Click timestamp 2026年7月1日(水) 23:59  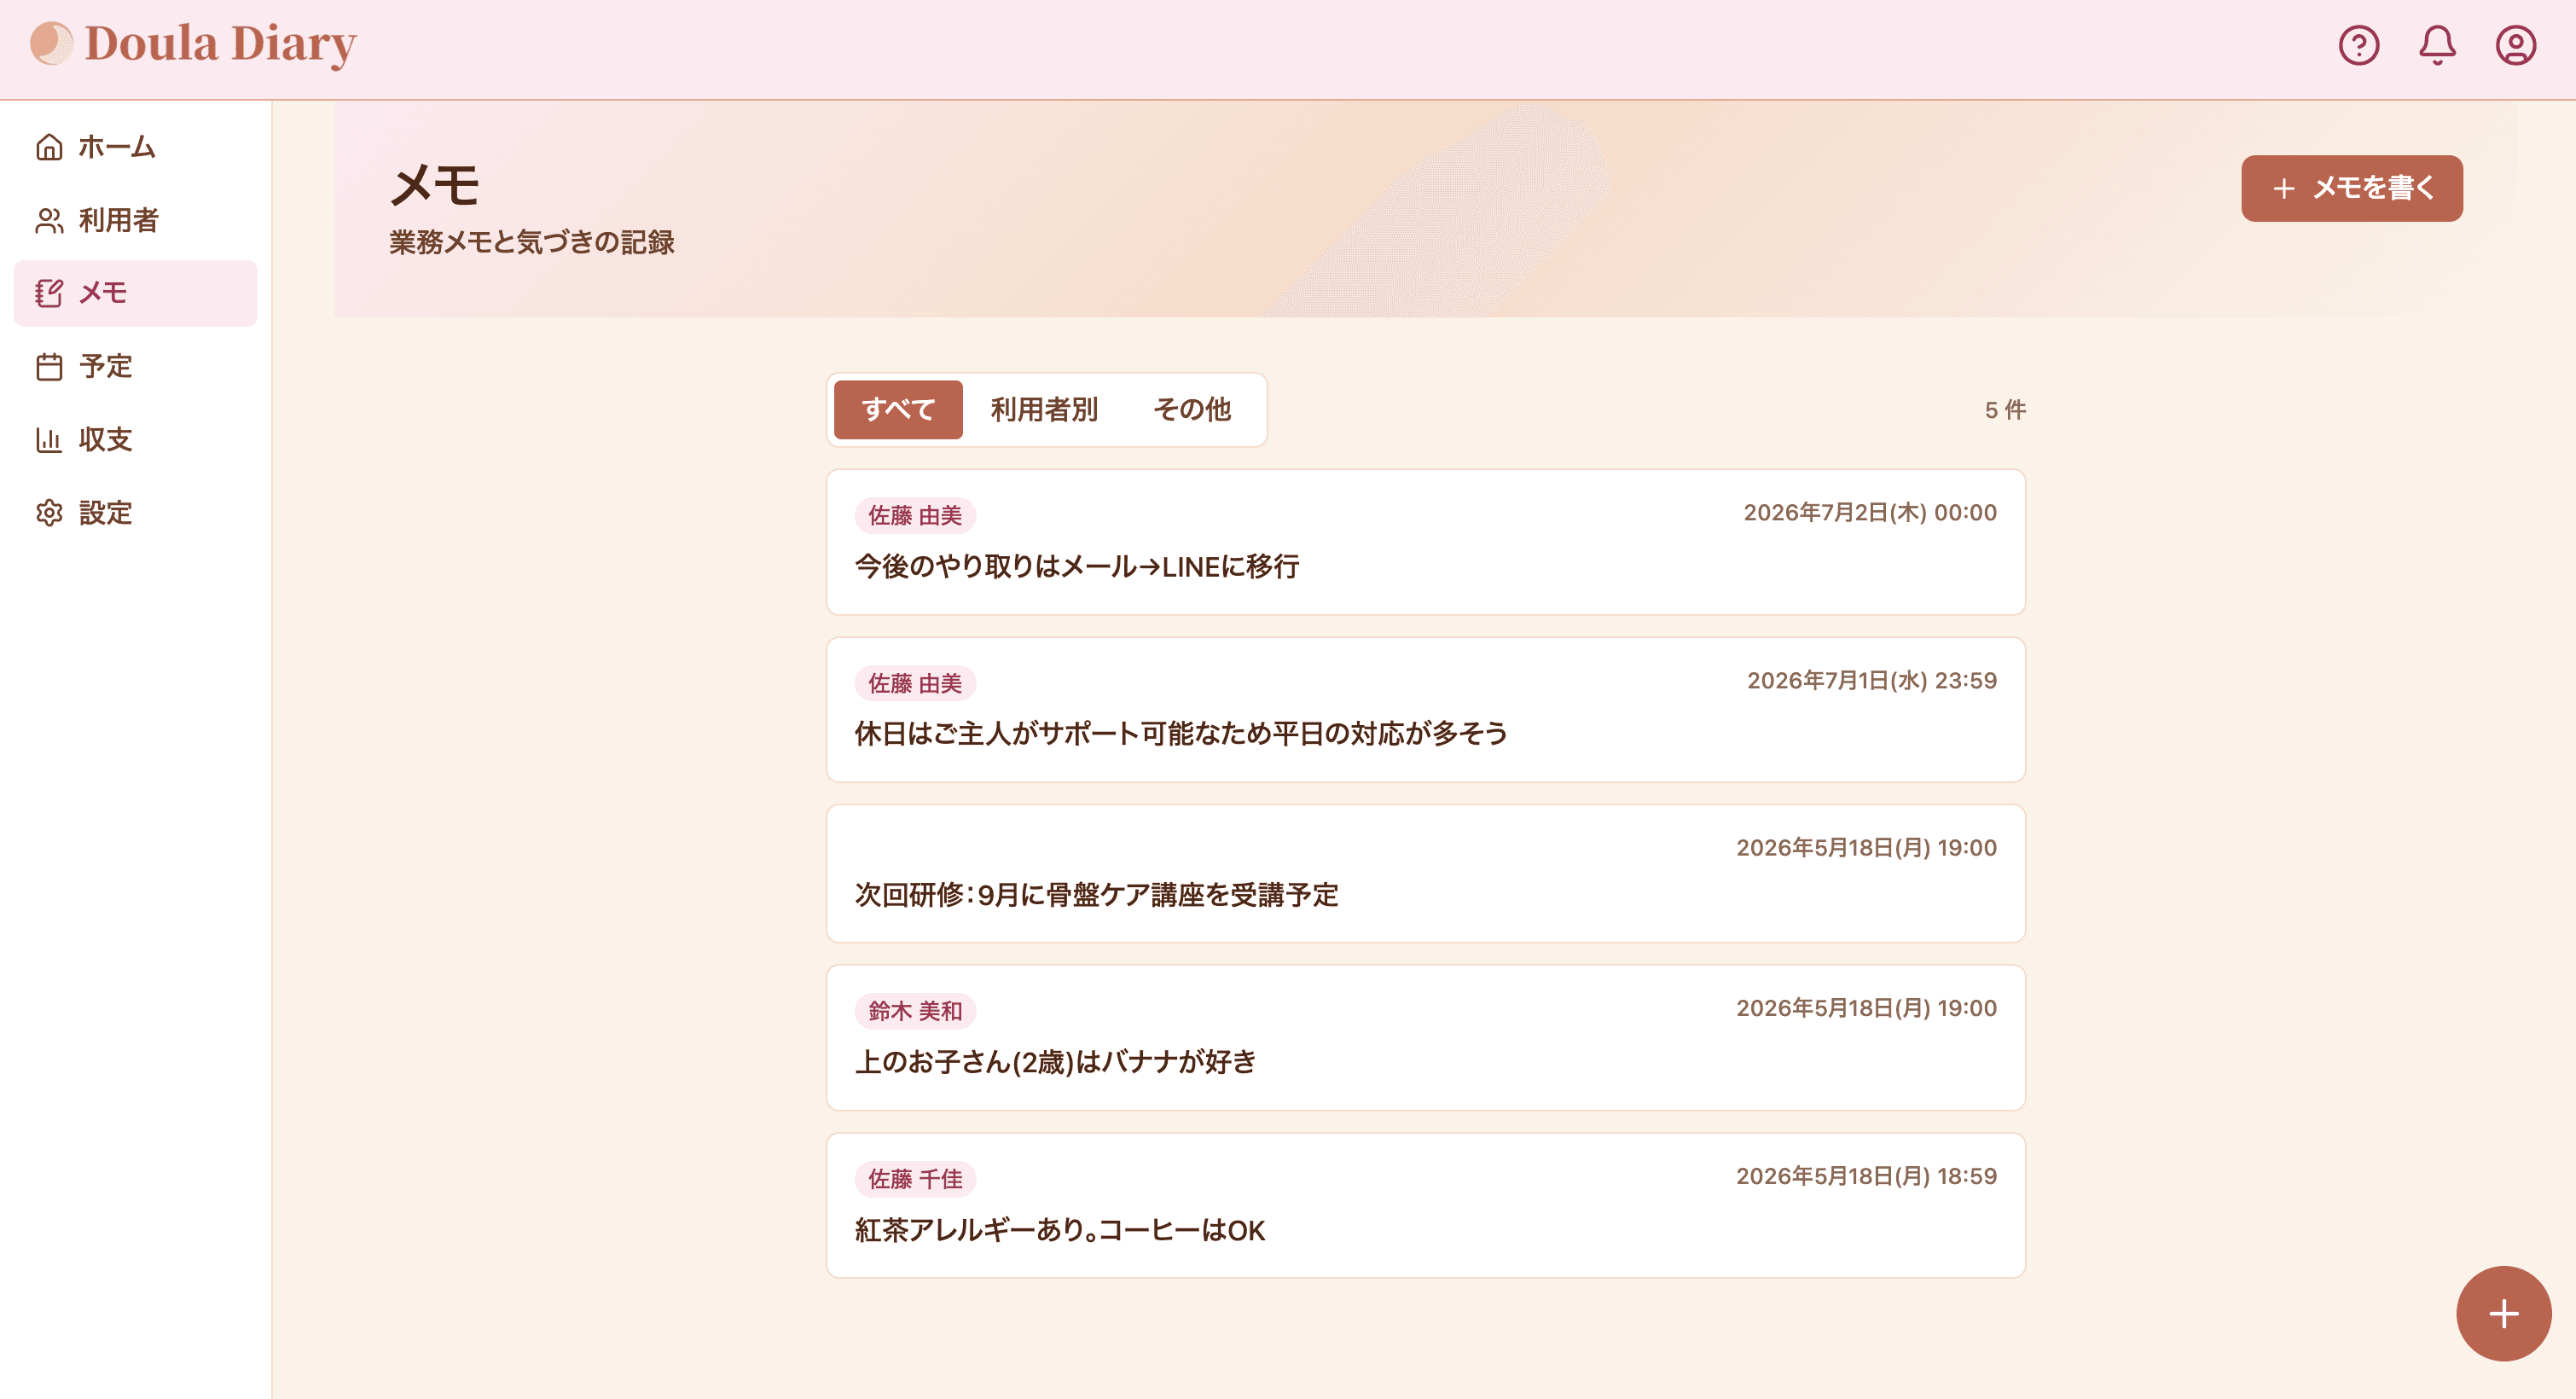click(x=1872, y=680)
